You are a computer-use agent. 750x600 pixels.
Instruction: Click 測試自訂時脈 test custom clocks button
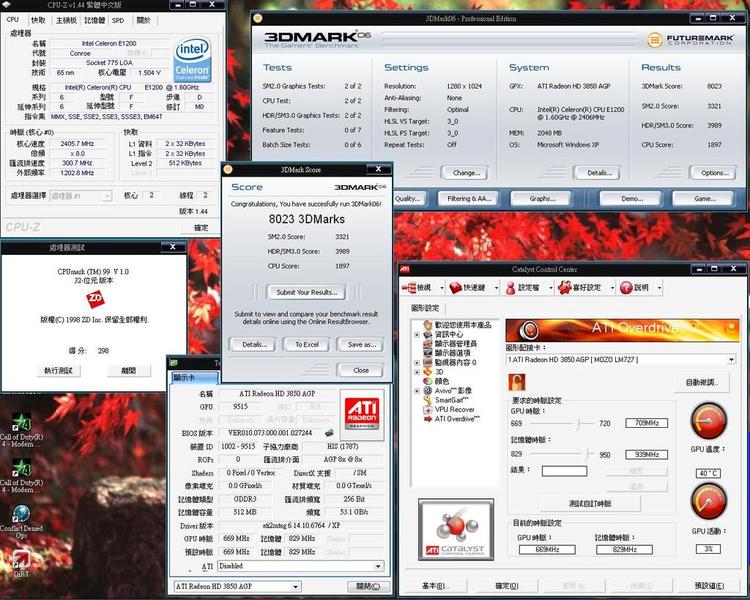591,503
